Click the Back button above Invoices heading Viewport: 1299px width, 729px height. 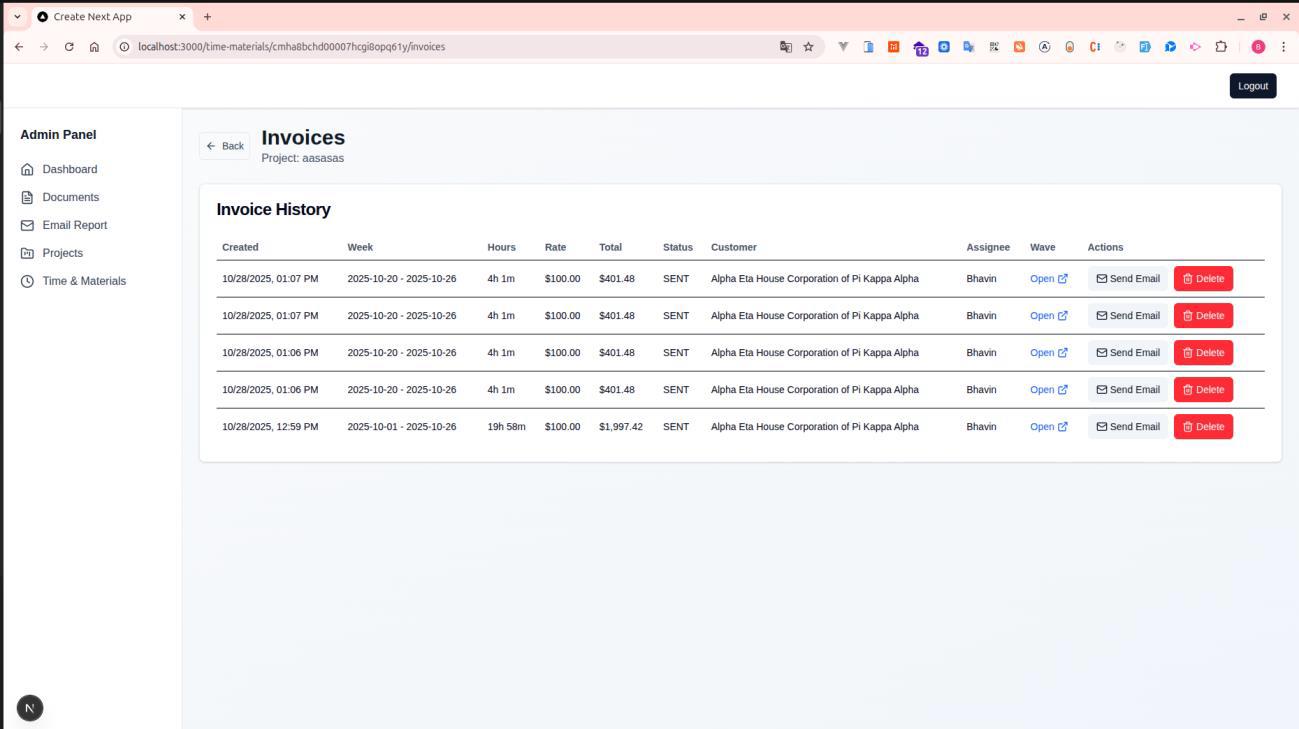click(225, 145)
